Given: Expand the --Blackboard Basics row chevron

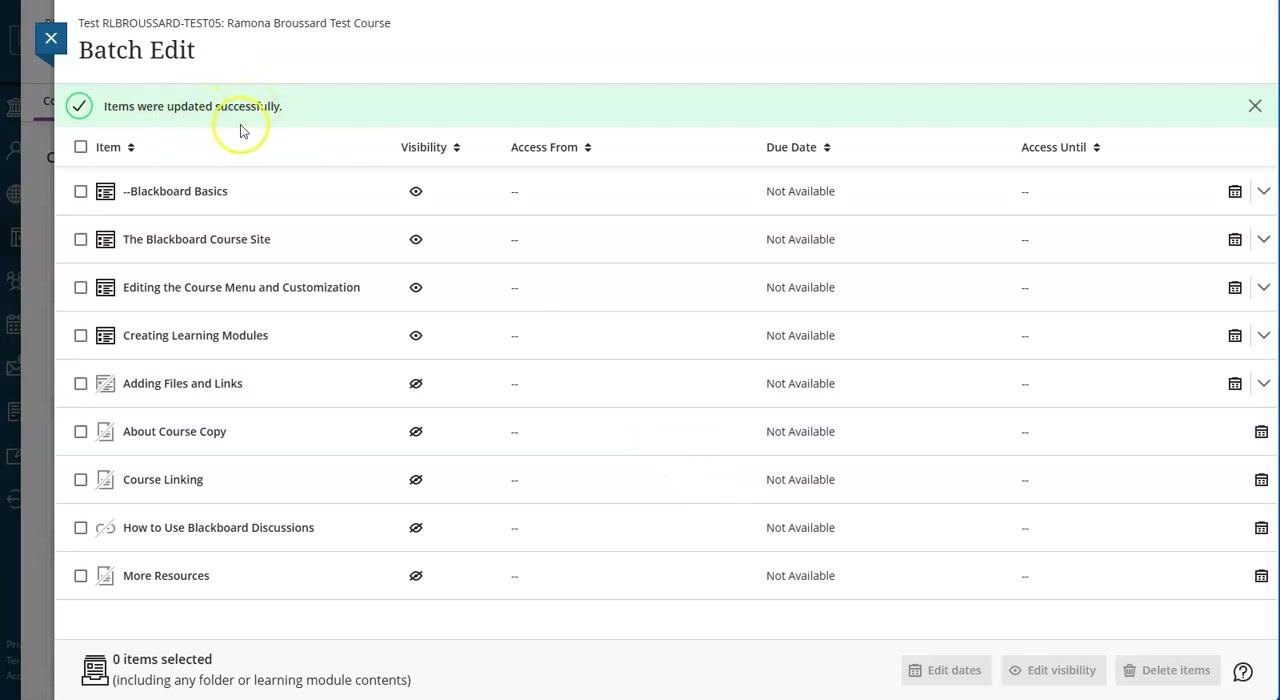Looking at the screenshot, I should [x=1264, y=191].
